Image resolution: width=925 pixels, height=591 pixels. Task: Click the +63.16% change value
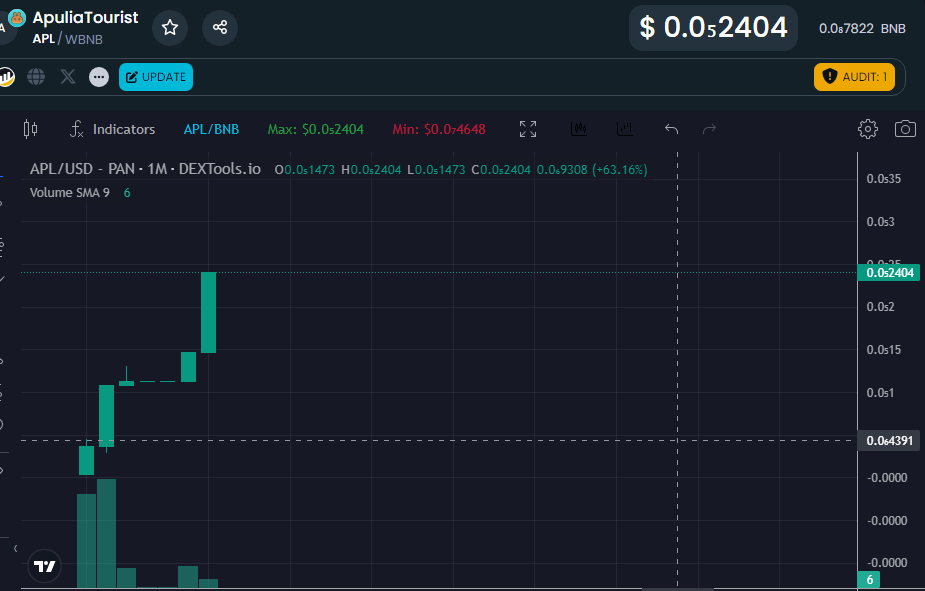coord(620,170)
